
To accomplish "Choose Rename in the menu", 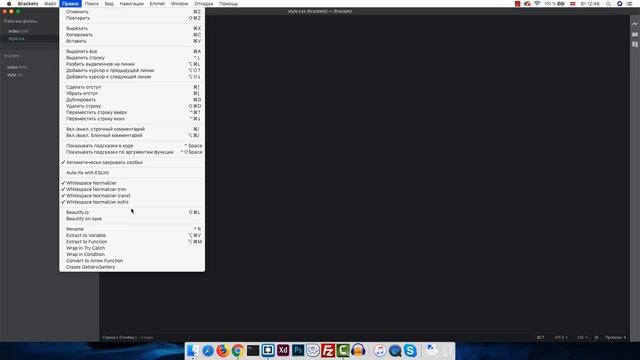I will [x=132, y=229].
